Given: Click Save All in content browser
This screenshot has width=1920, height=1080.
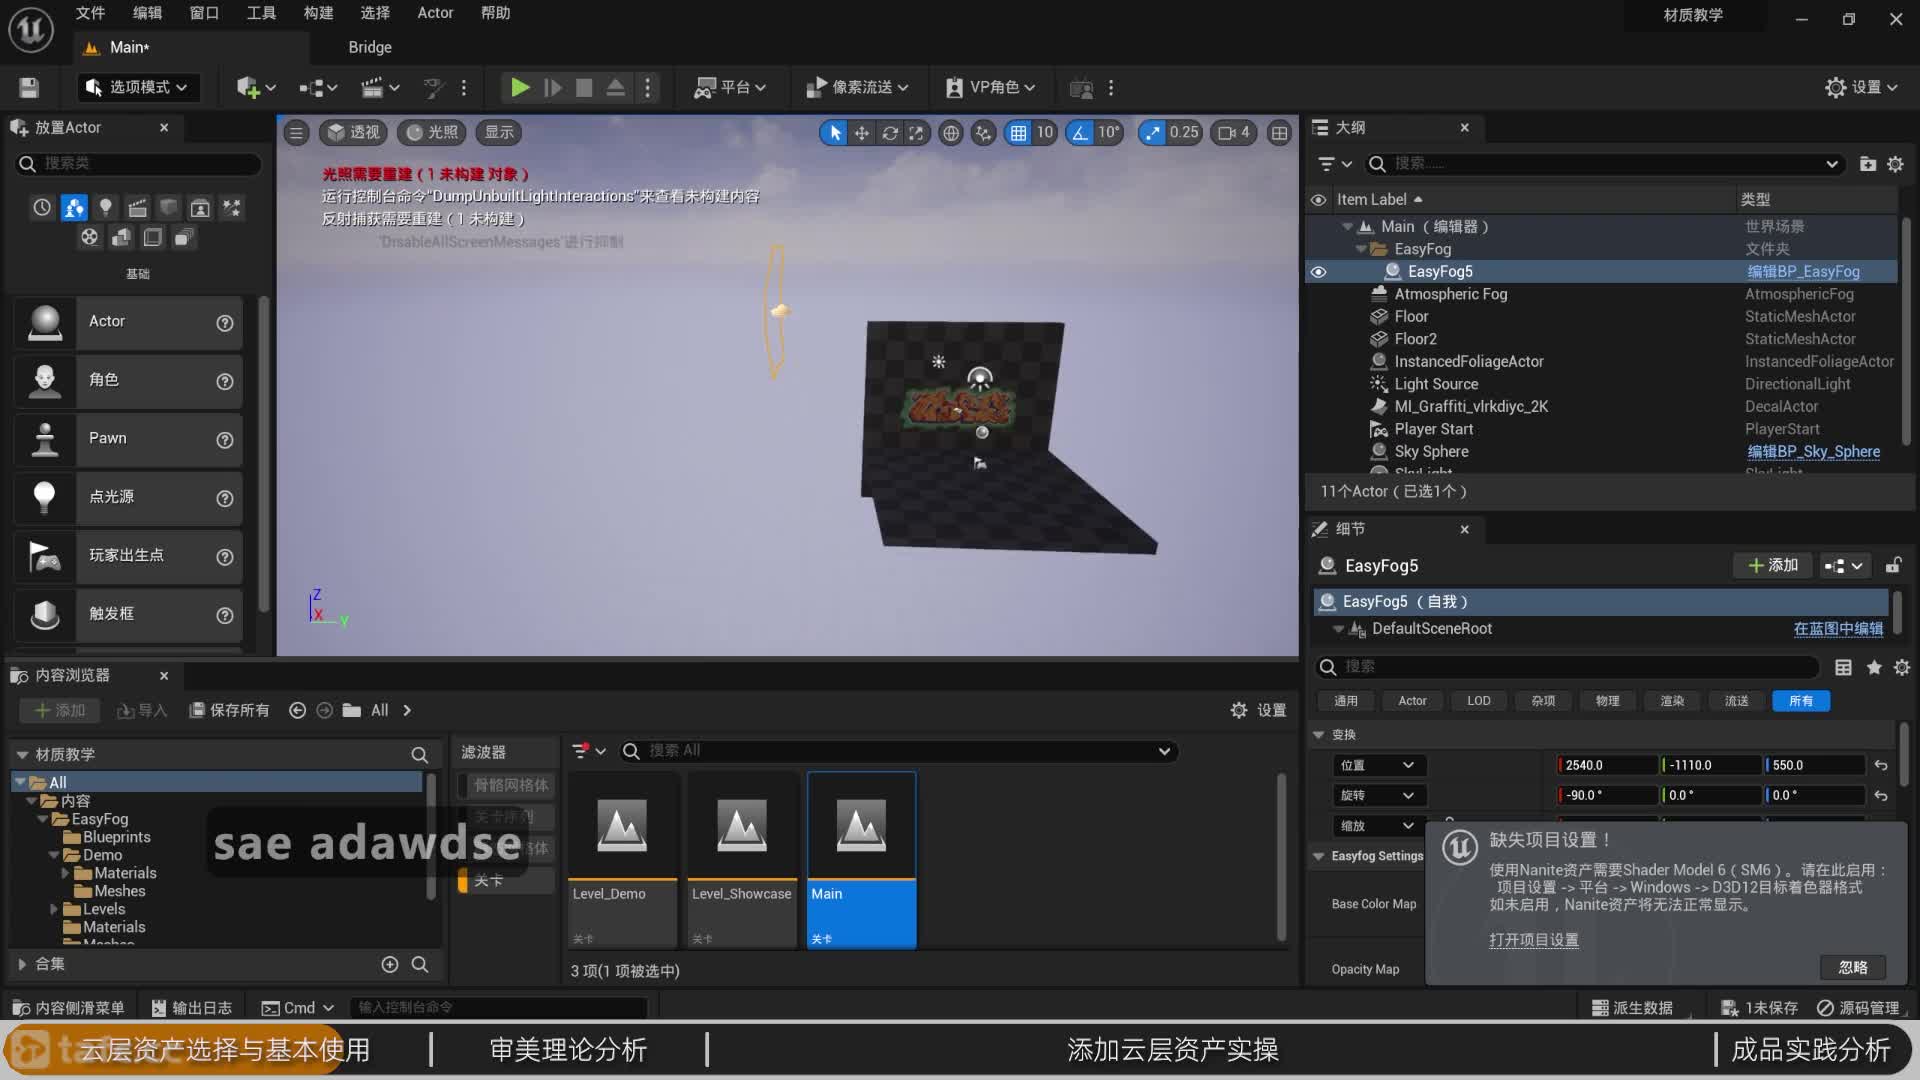Looking at the screenshot, I should 229,711.
